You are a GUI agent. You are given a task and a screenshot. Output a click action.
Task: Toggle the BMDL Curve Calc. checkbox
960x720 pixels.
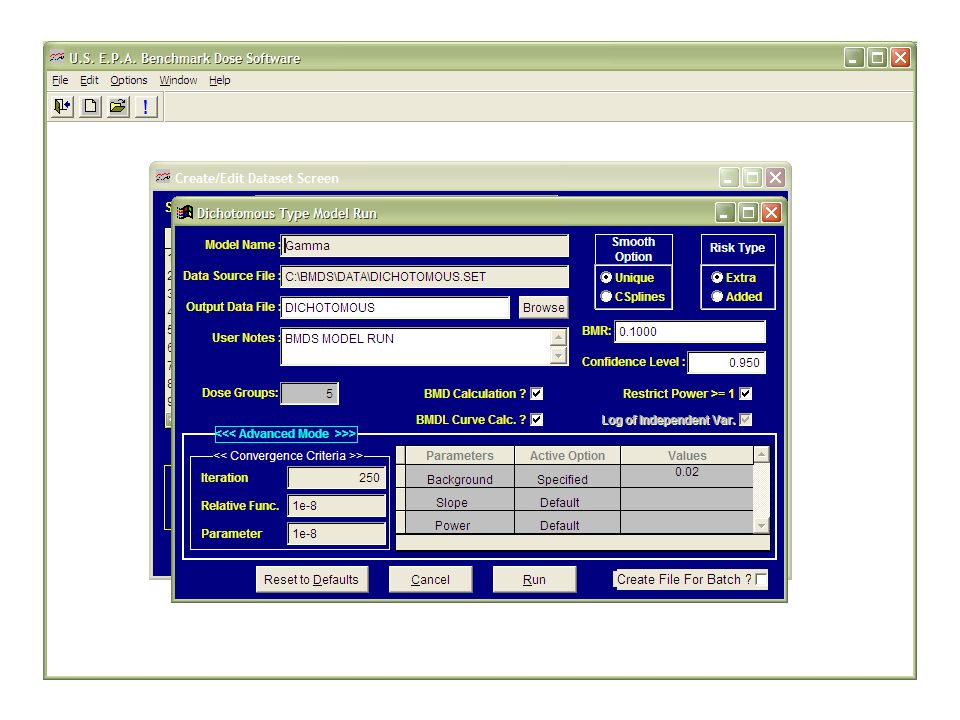tap(537, 419)
